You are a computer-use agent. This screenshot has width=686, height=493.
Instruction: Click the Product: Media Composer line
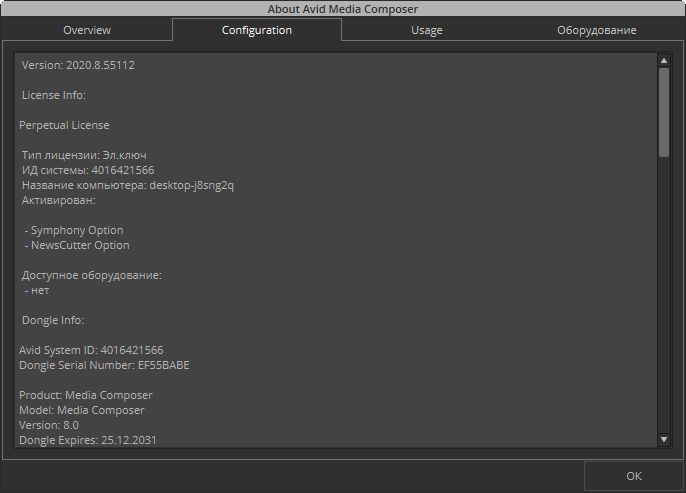click(86, 395)
